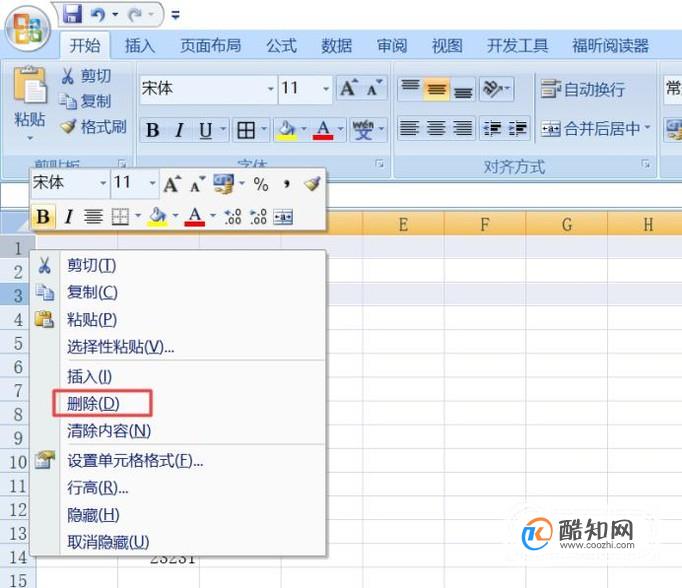Toggle italic in the ribbon font group
The image size is (682, 588).
coord(179,130)
